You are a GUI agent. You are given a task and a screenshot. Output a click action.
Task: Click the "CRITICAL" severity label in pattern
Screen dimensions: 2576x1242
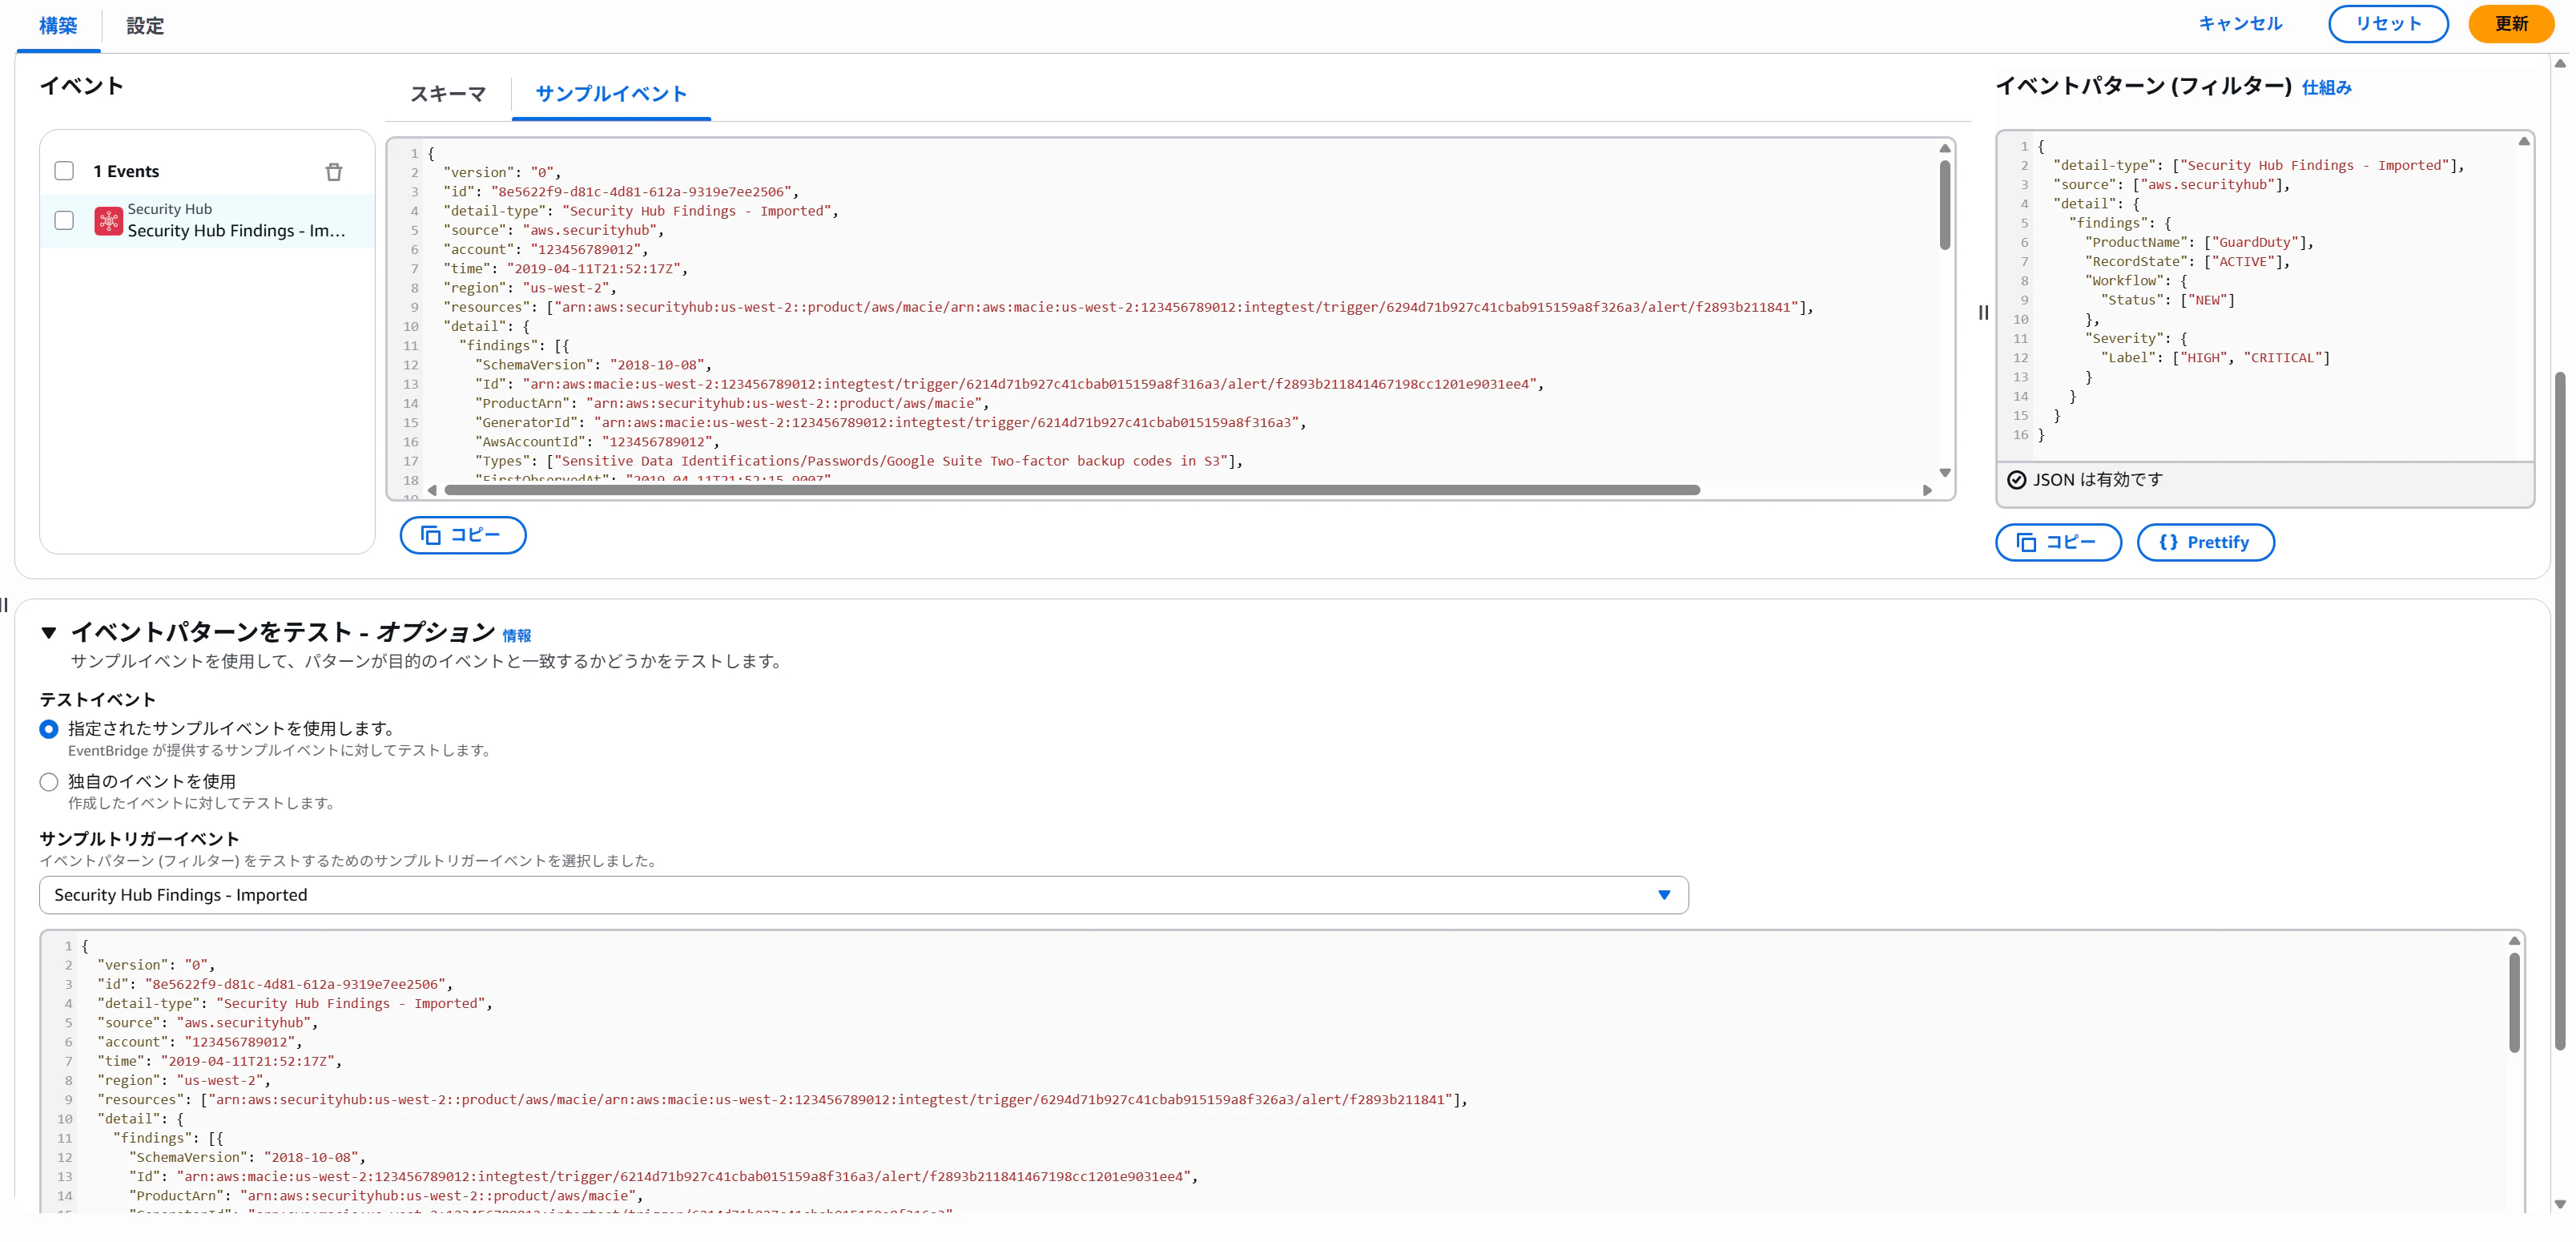click(x=2282, y=358)
